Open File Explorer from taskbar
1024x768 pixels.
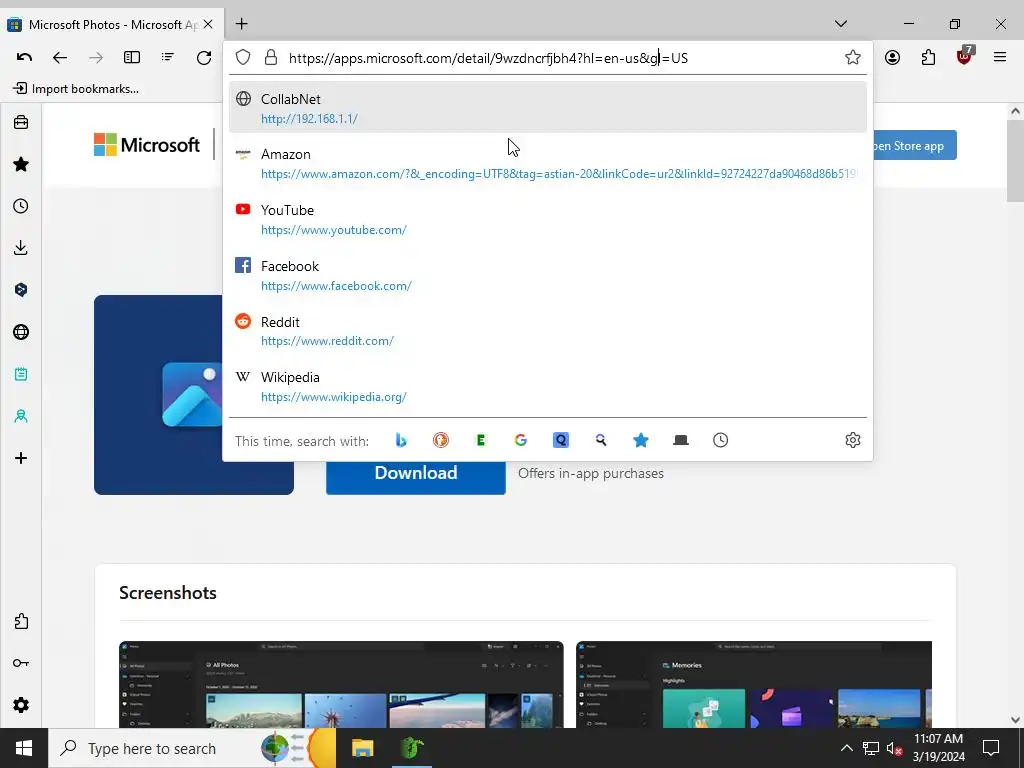tap(362, 748)
